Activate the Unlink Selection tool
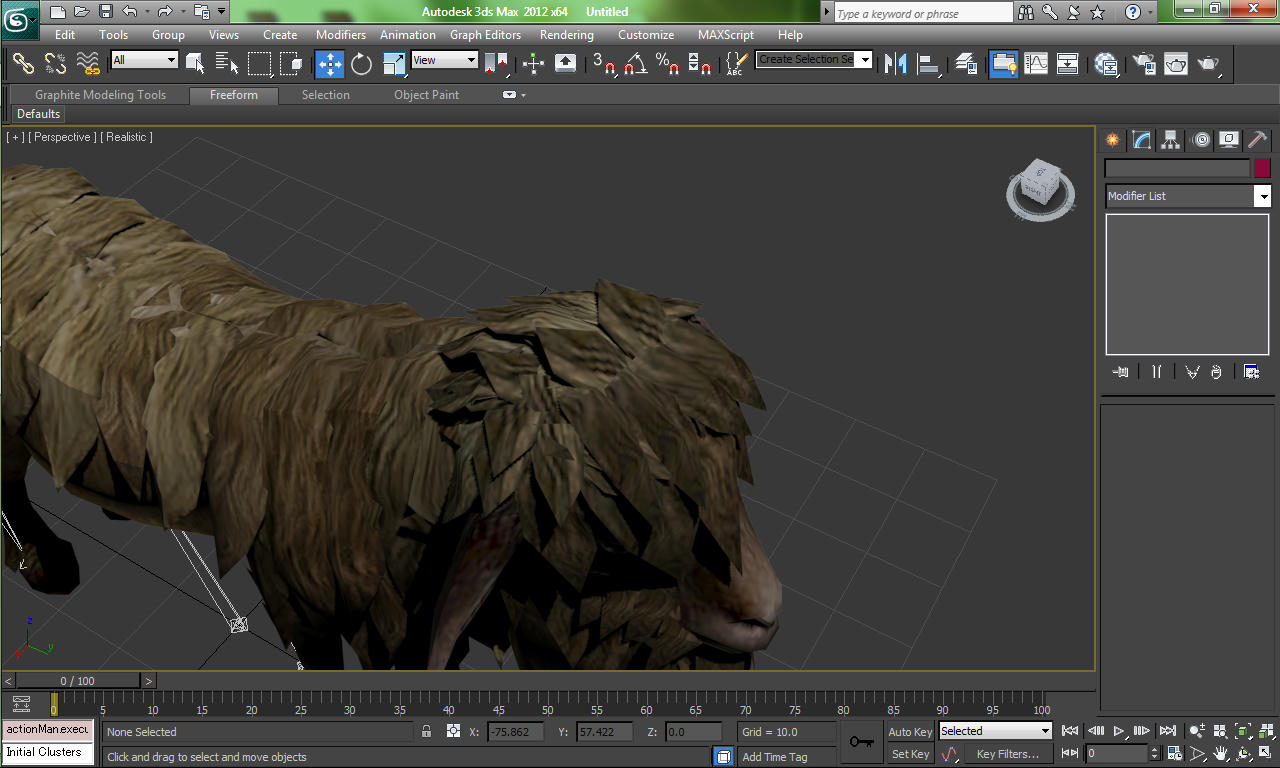 point(56,63)
